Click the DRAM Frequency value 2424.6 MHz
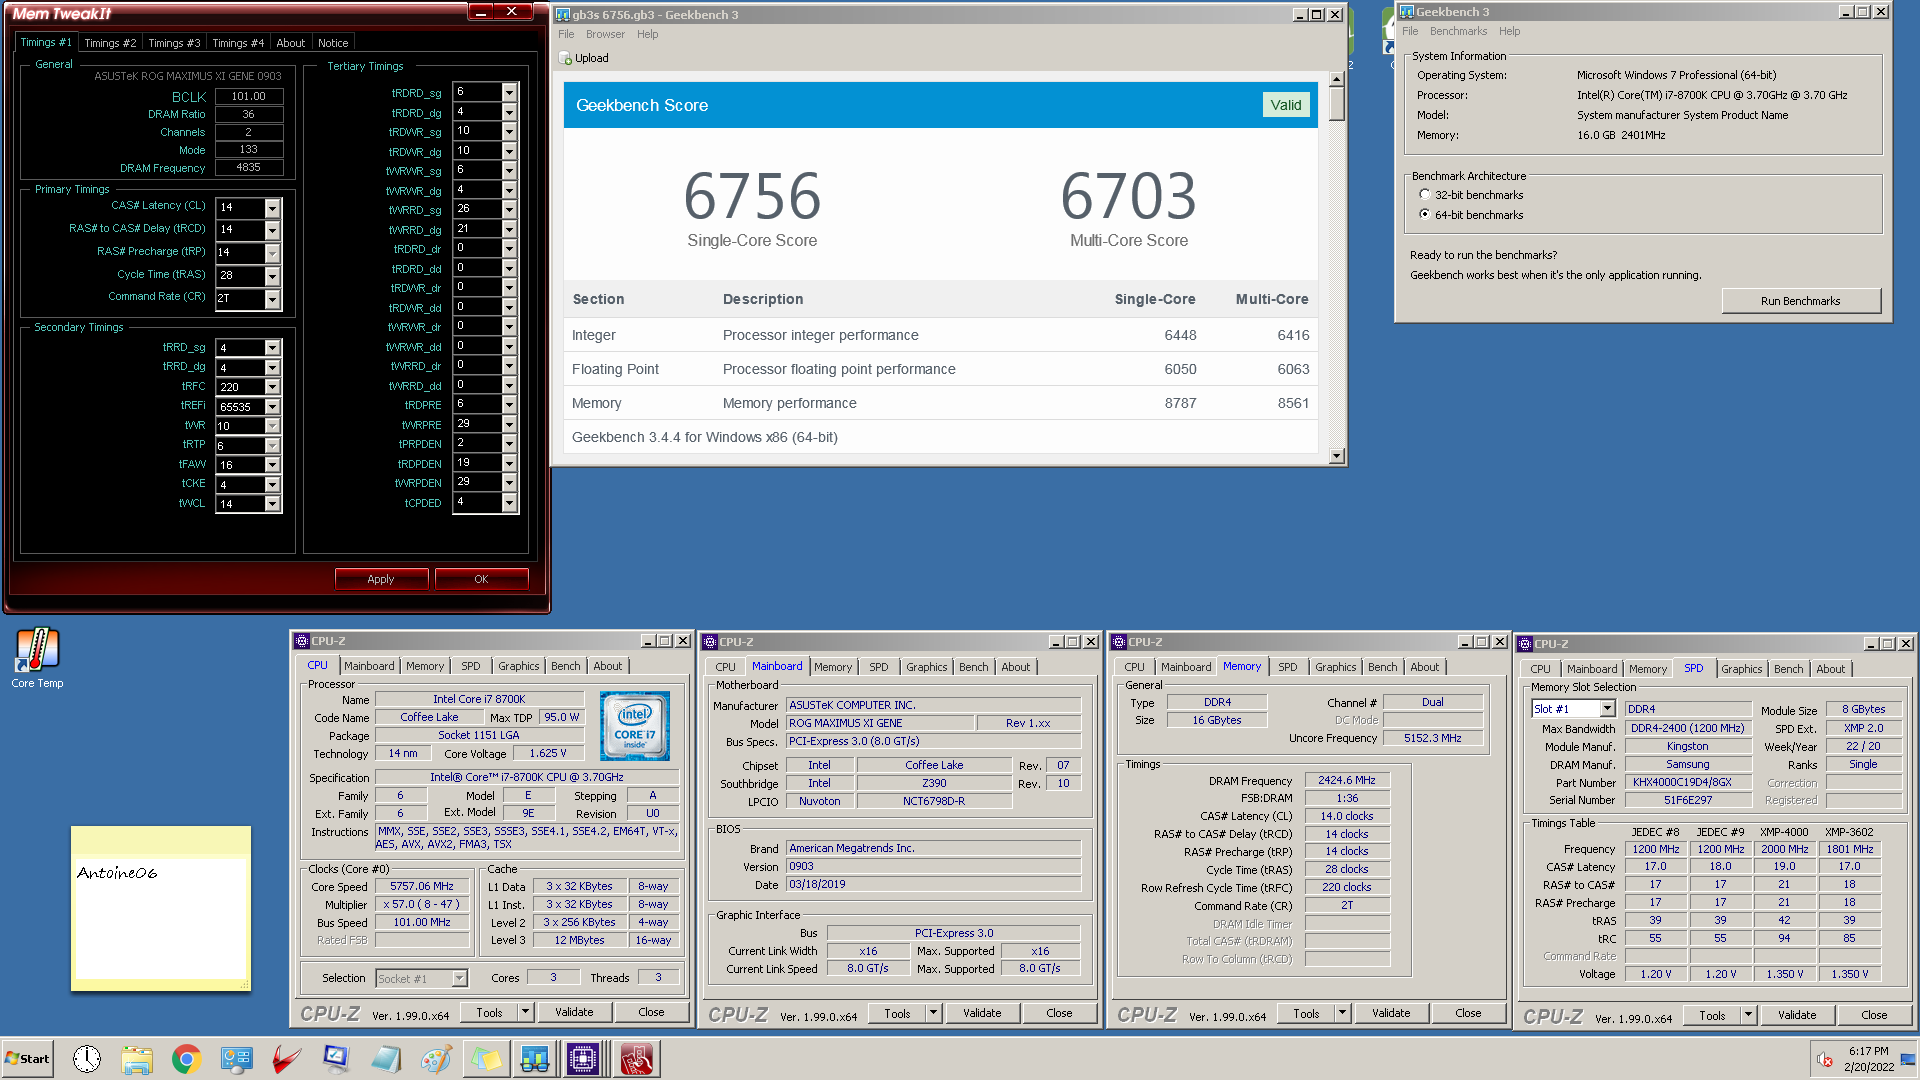The image size is (1920, 1080). (x=1346, y=780)
